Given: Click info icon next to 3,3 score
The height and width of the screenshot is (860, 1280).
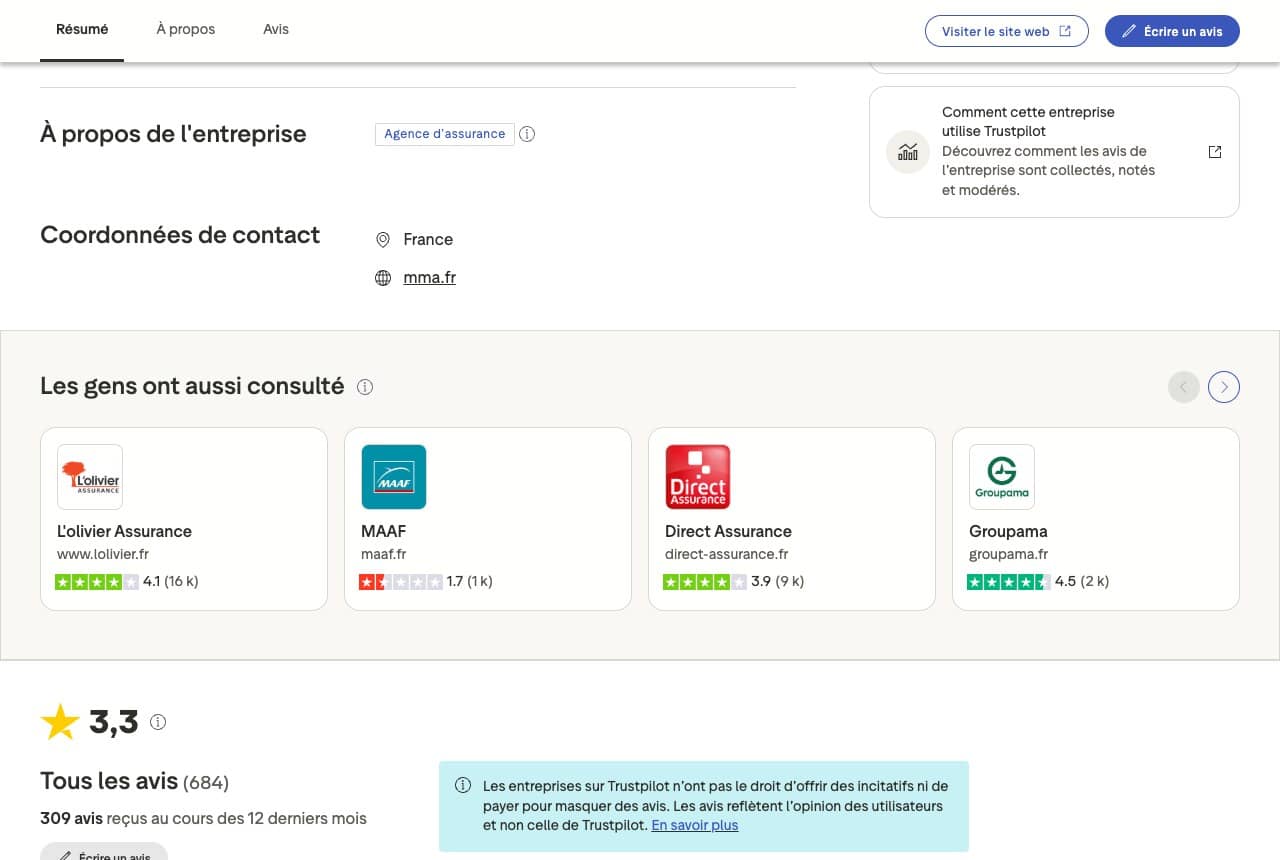Looking at the screenshot, I should pyautogui.click(x=158, y=722).
